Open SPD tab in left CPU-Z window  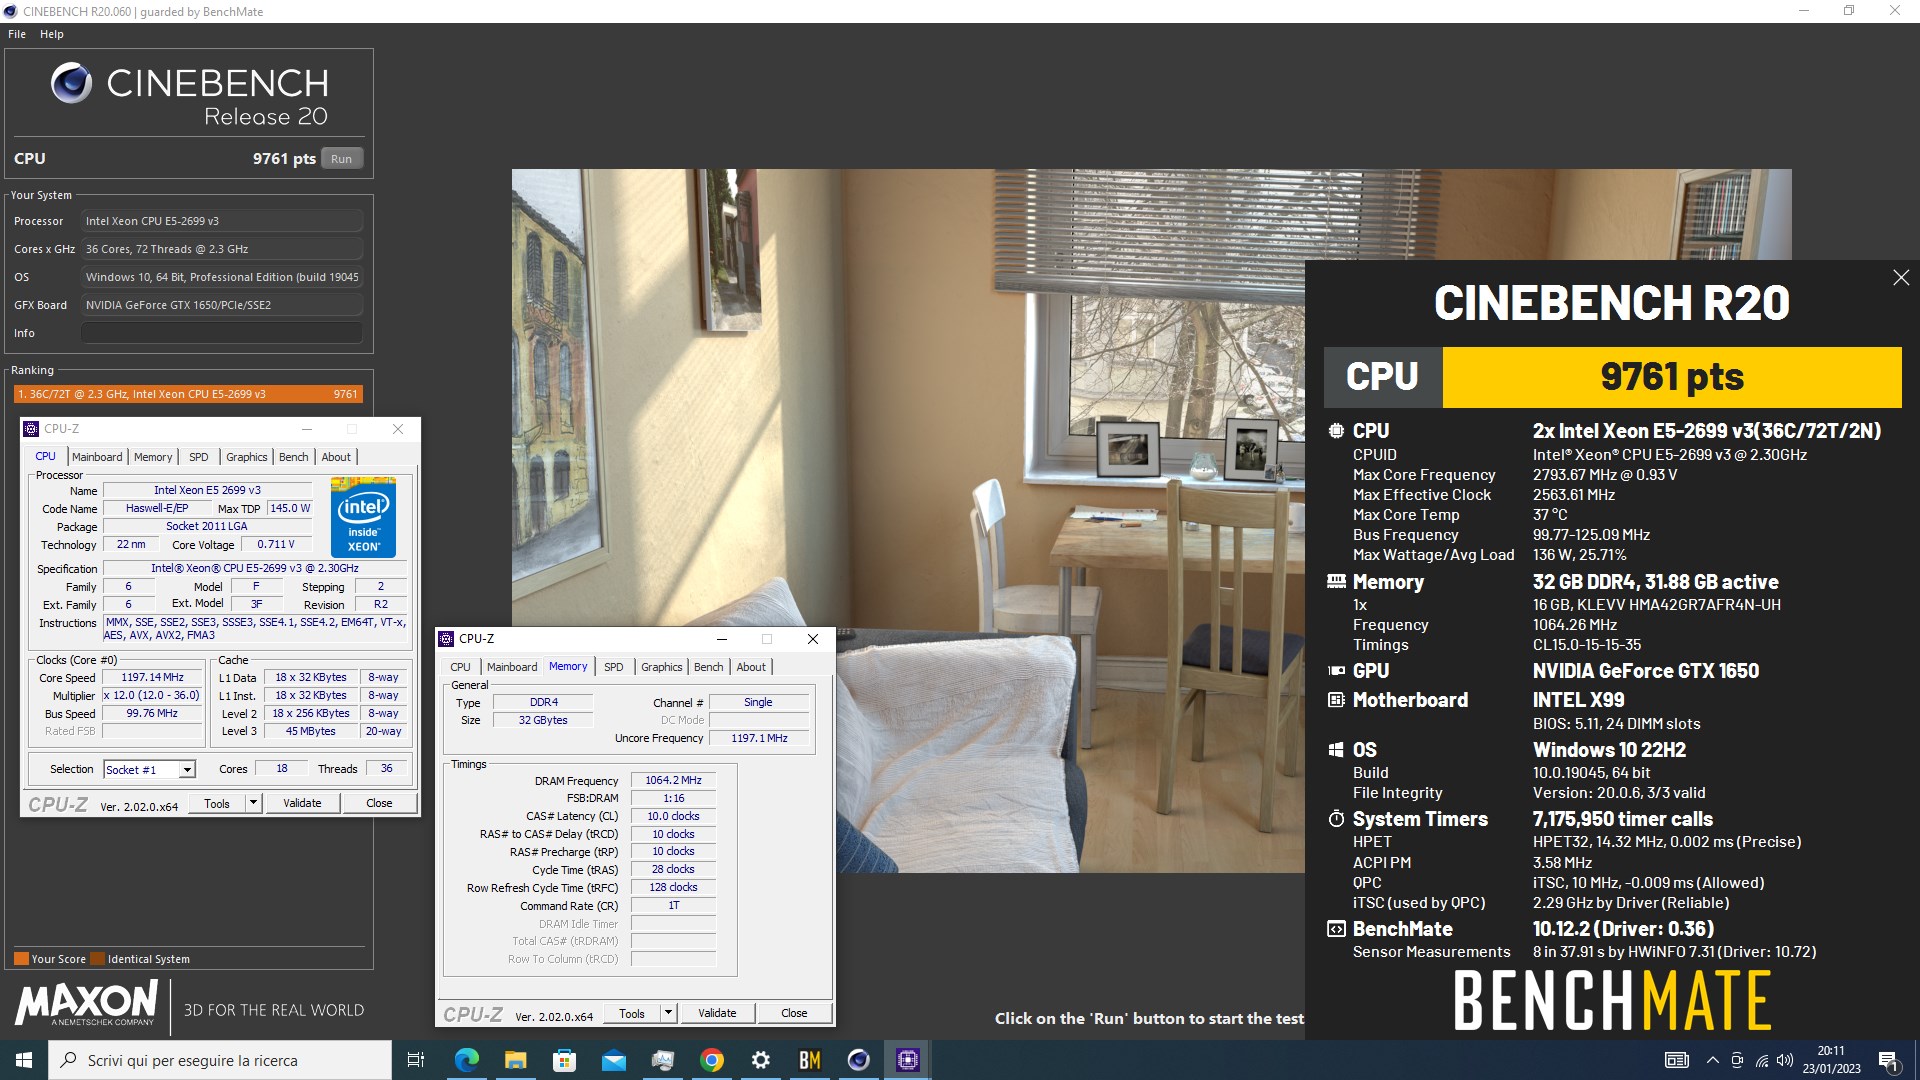coord(199,457)
